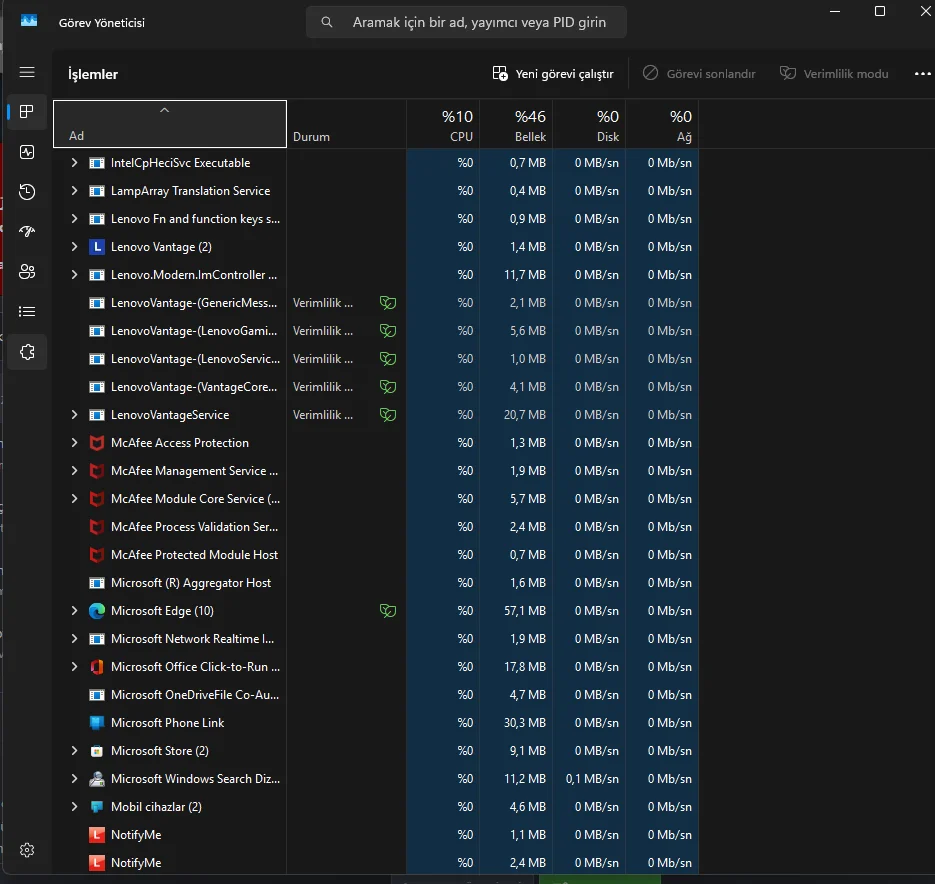Click the search magnifier icon

(327, 22)
